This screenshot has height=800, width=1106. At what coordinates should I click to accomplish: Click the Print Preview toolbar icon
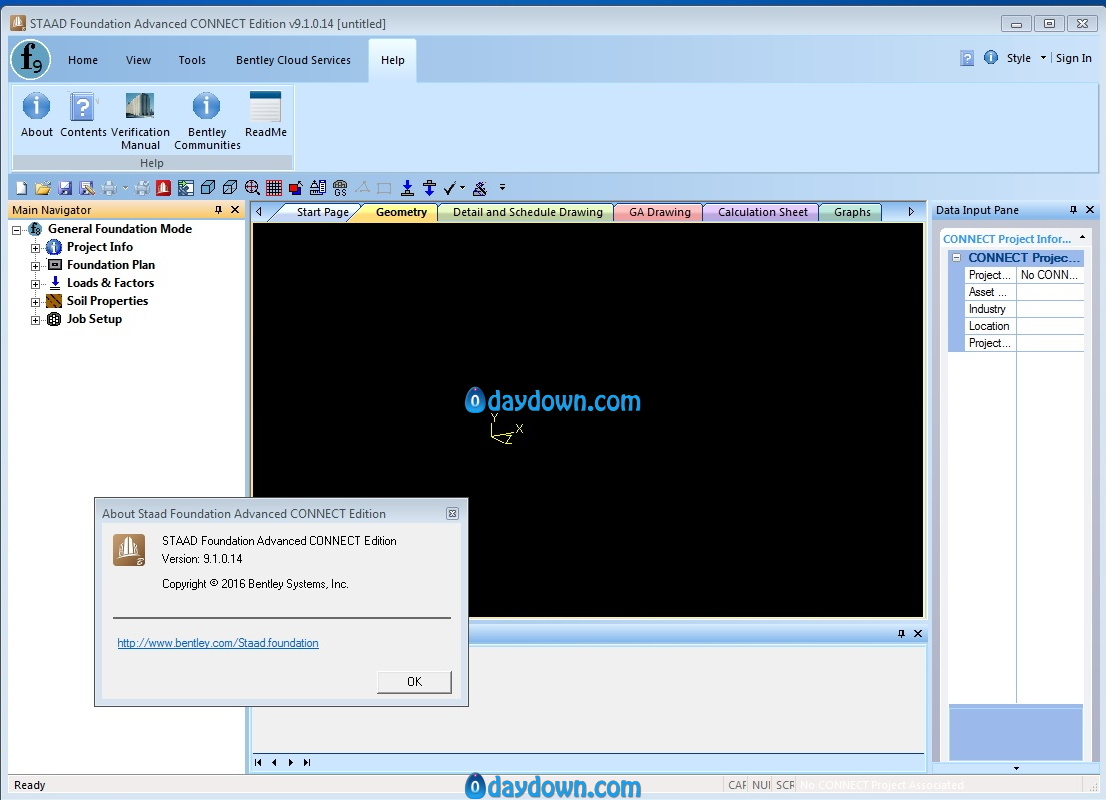pyautogui.click(x=142, y=188)
